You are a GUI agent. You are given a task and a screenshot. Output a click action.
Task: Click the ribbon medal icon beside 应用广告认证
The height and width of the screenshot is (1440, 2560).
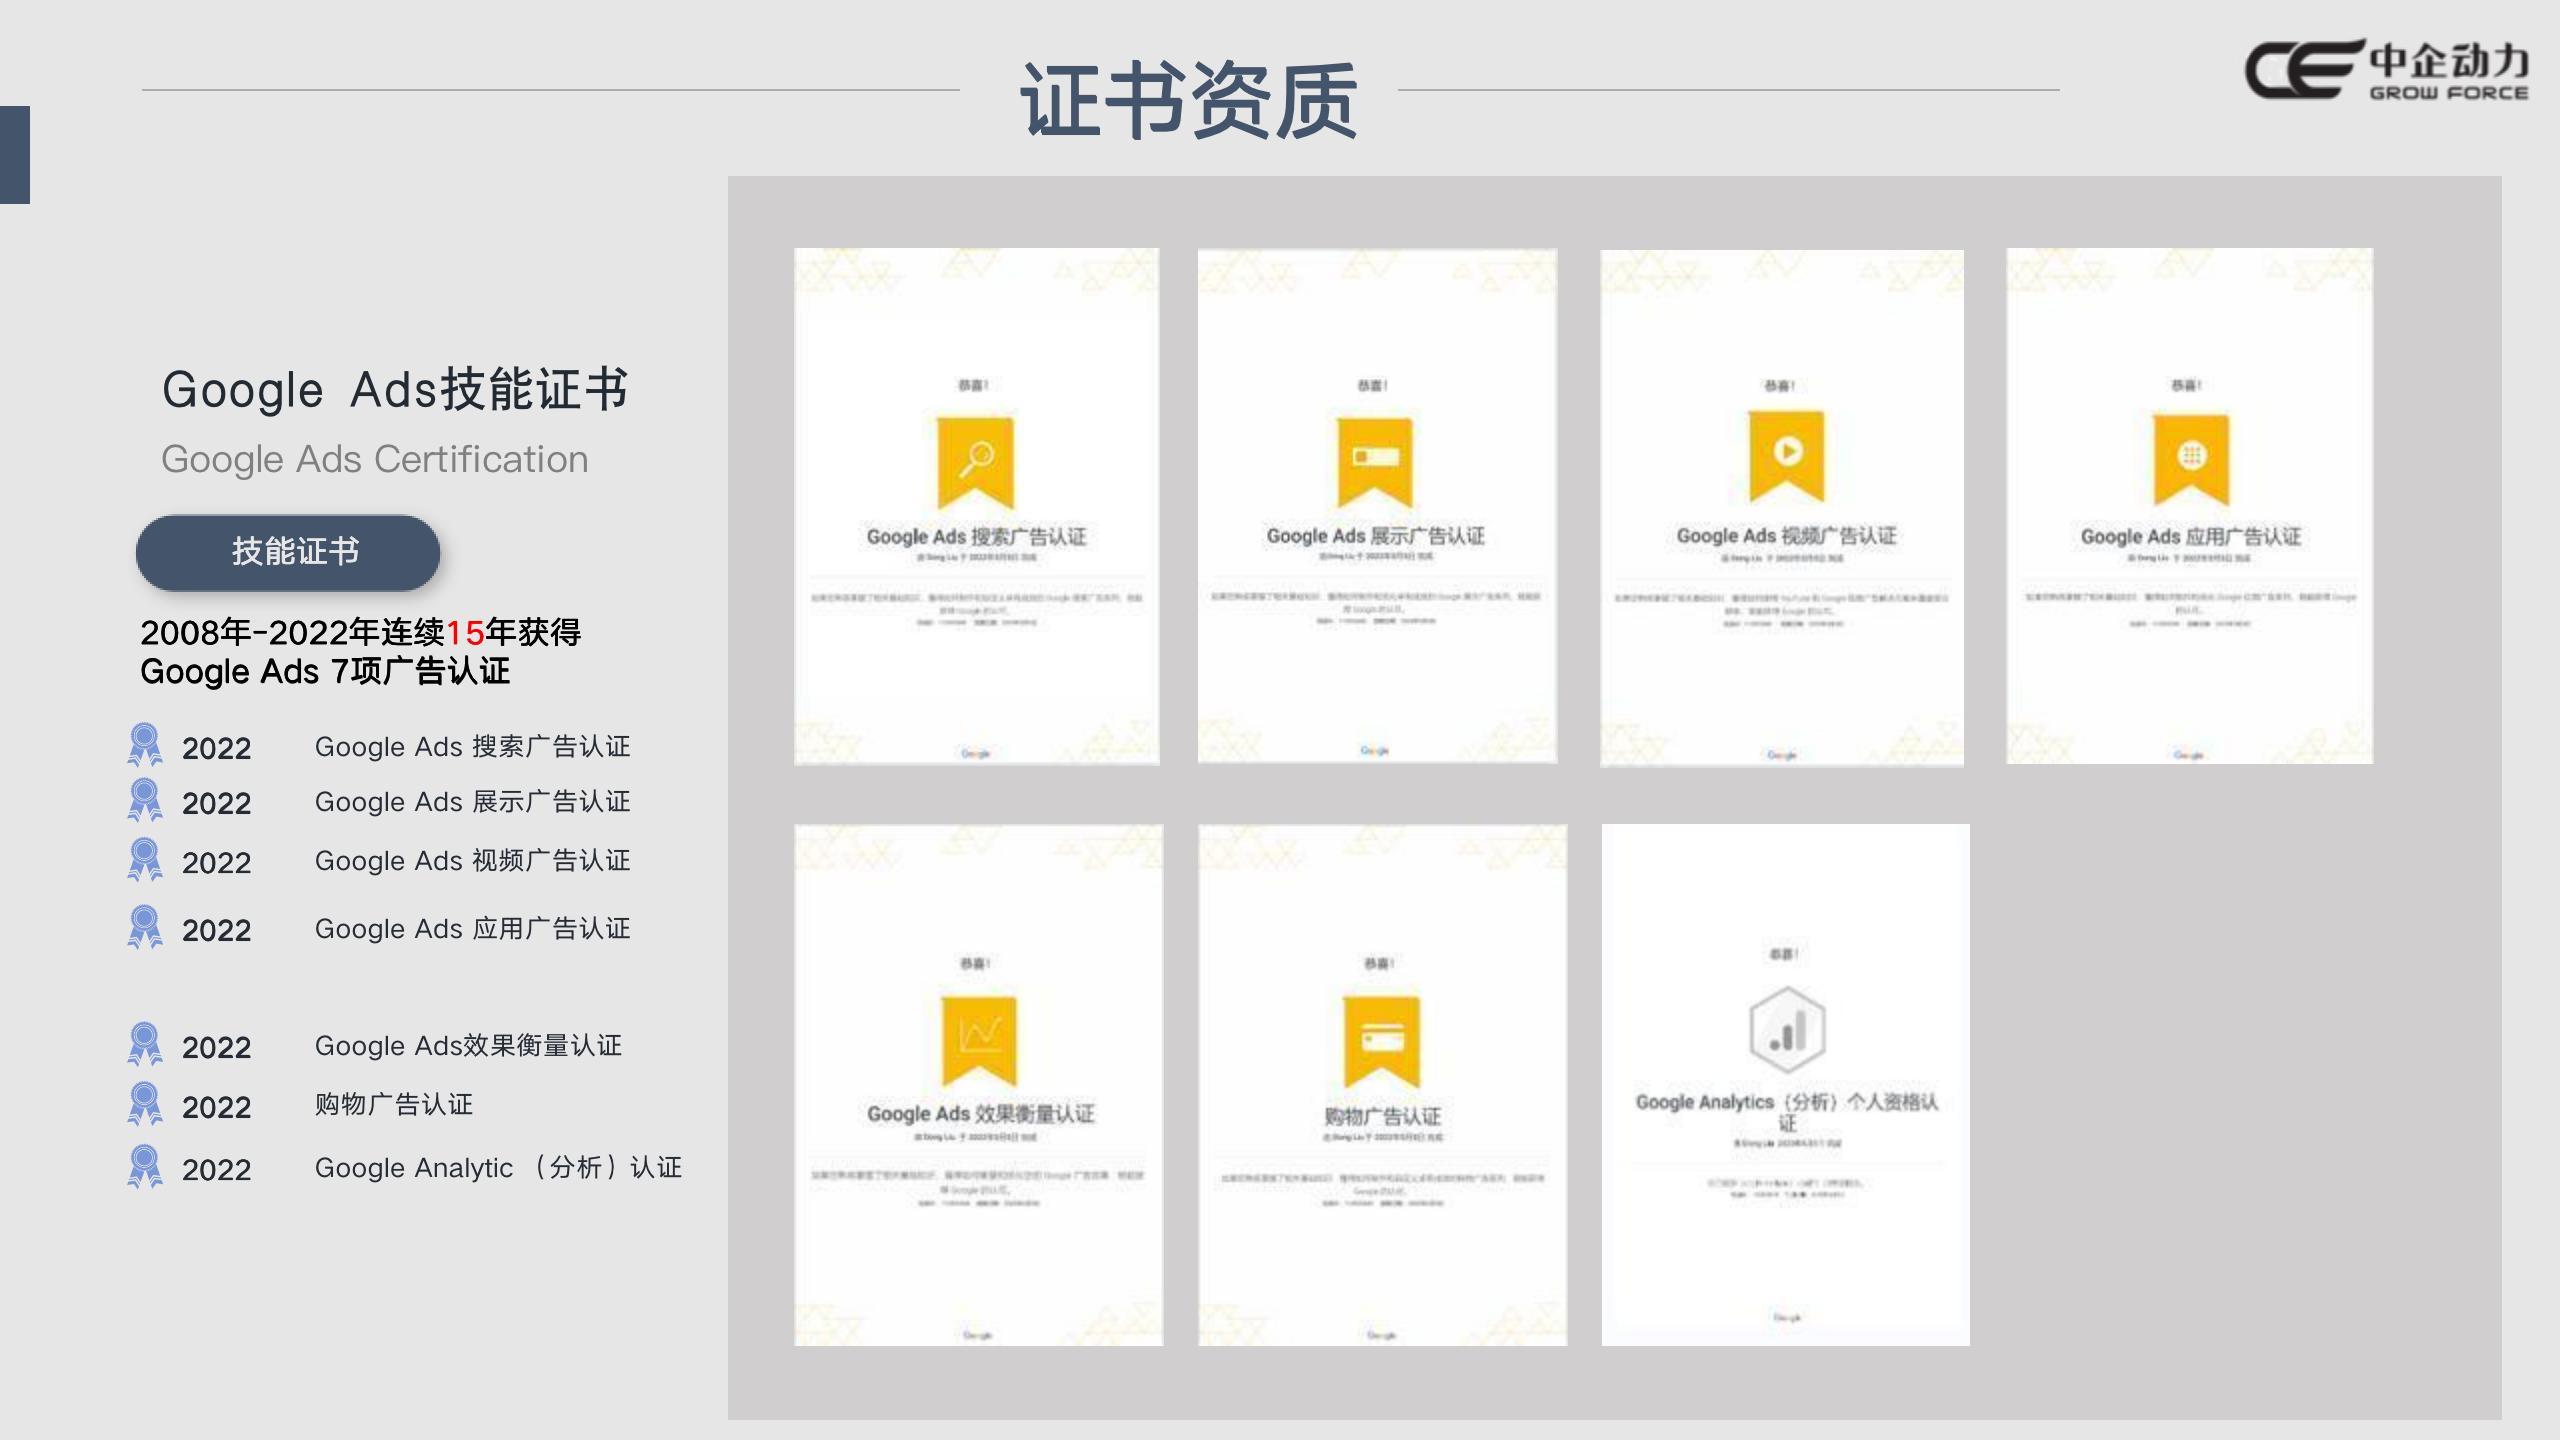[145, 927]
